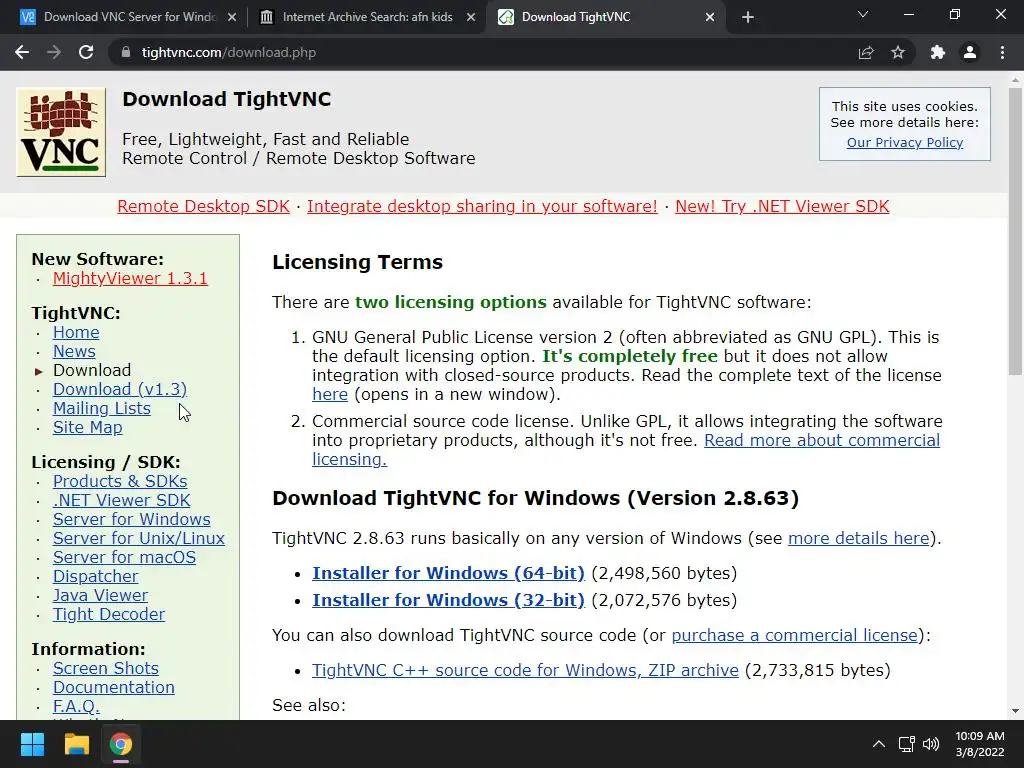This screenshot has height=768, width=1024.
Task: Download Installer for Windows (64-bit)
Action: pyautogui.click(x=448, y=573)
